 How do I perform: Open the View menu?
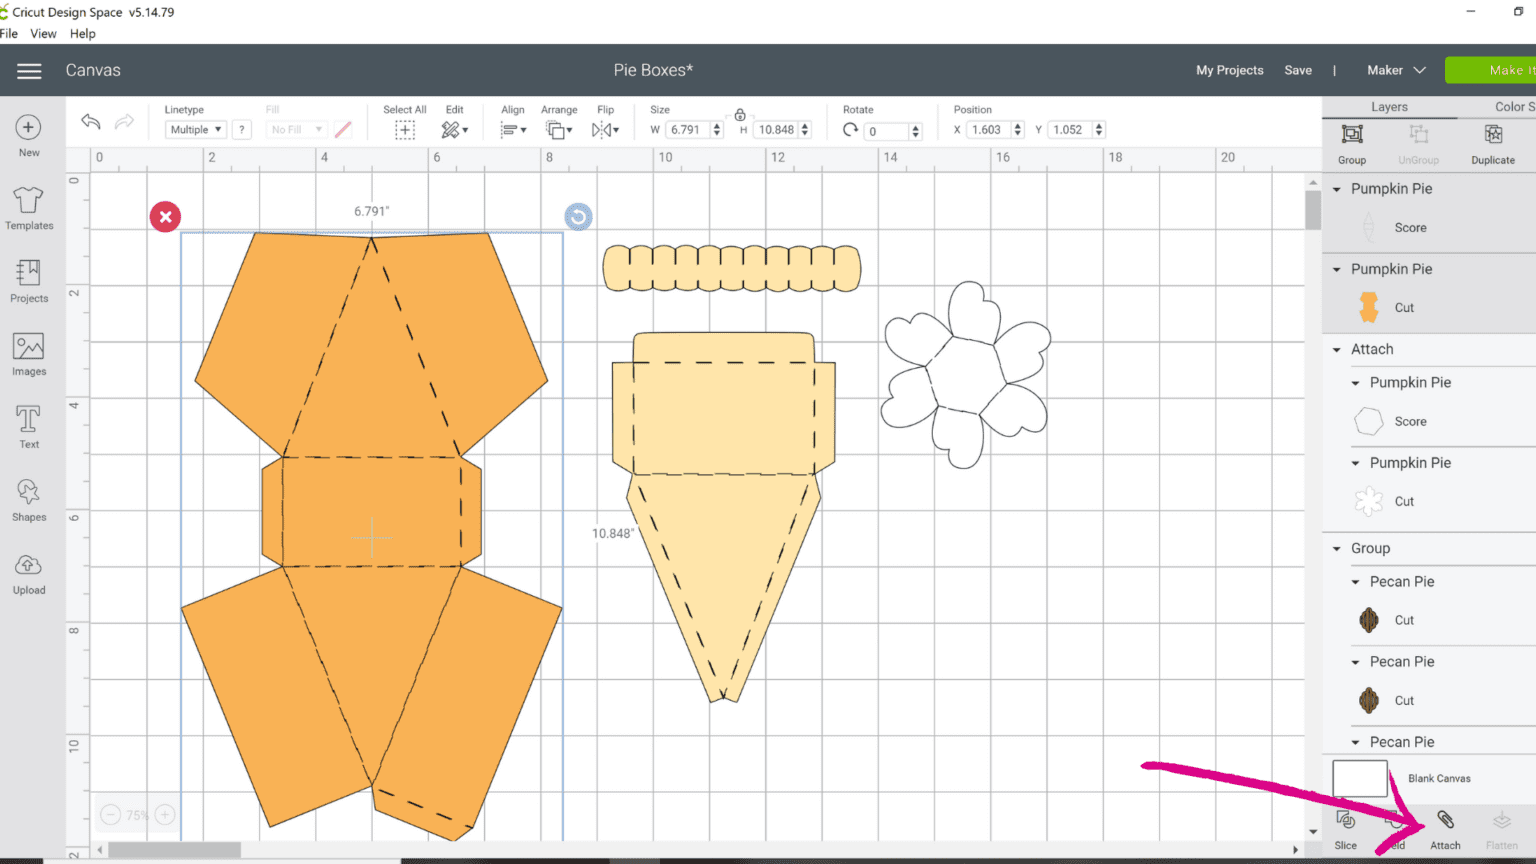pos(43,33)
